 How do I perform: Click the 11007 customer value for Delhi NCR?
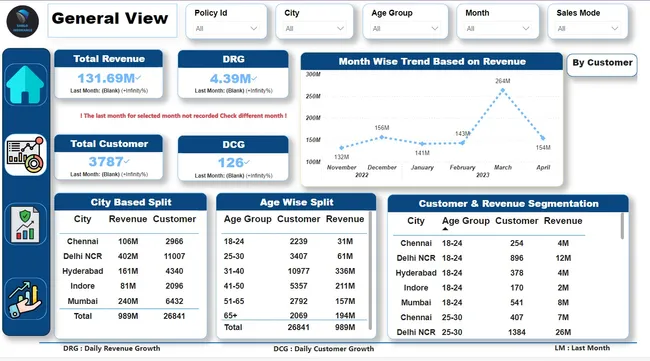(x=174, y=256)
